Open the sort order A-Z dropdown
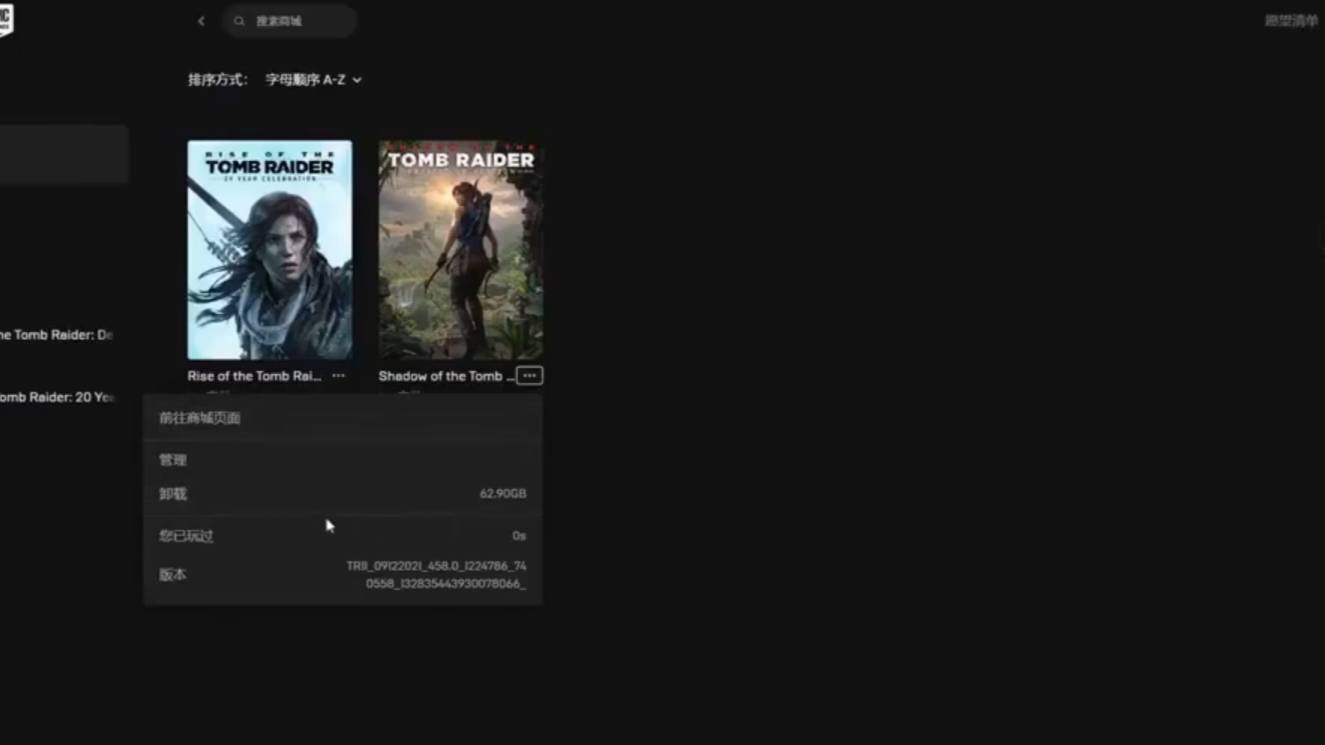Viewport: 1325px width, 745px height. click(313, 80)
